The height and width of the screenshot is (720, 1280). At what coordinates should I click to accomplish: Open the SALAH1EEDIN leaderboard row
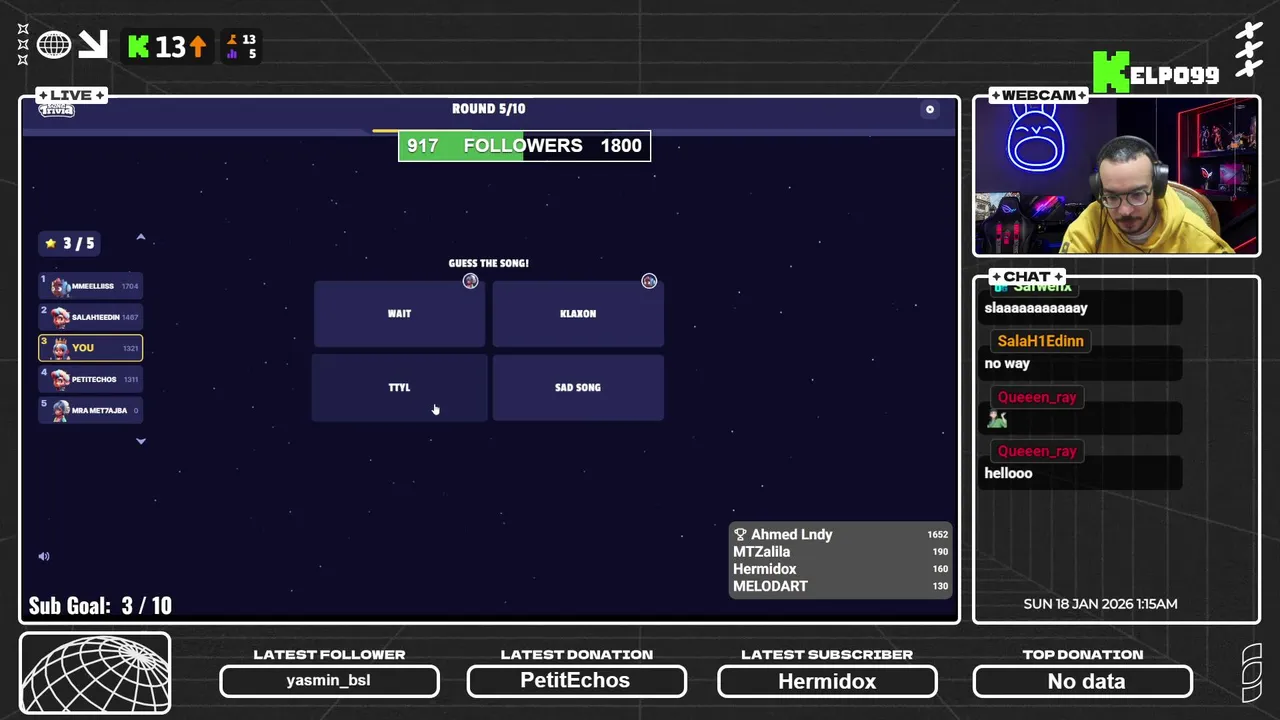[90, 317]
